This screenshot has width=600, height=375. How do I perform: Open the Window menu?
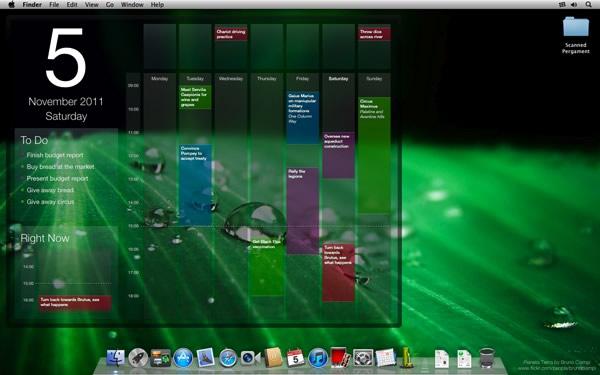pos(132,5)
